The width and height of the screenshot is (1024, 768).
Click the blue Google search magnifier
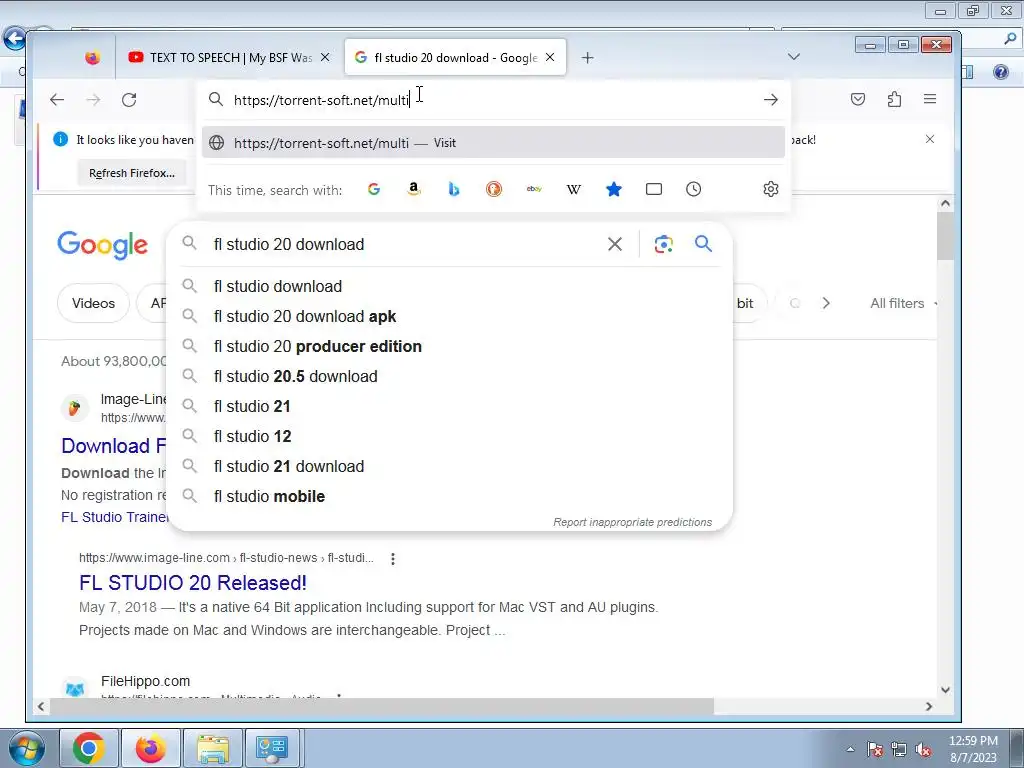tap(703, 244)
